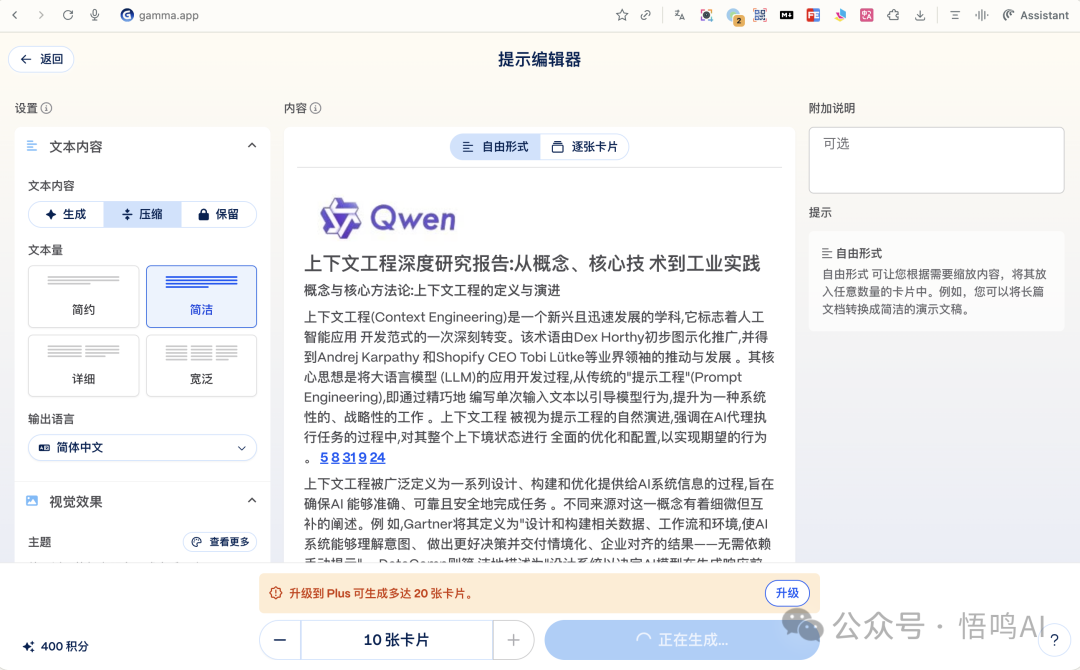Switch to 逐张卡片 tab

(584, 147)
